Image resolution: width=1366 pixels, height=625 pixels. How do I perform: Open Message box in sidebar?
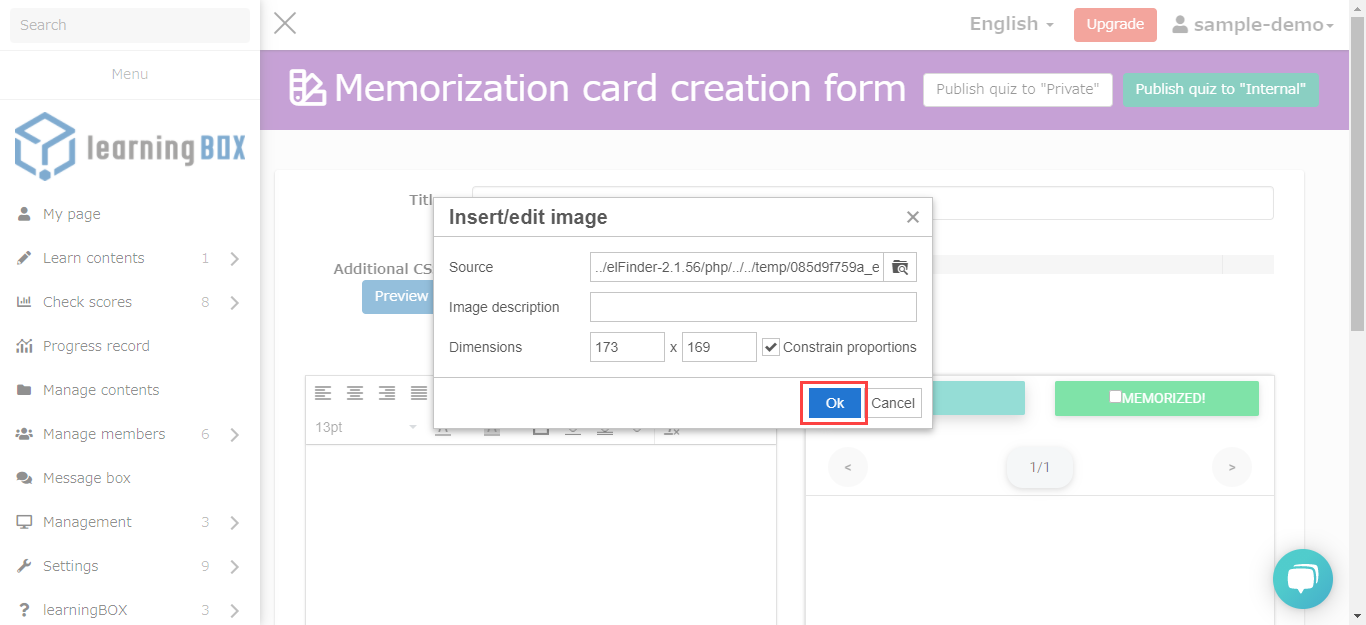coord(87,478)
